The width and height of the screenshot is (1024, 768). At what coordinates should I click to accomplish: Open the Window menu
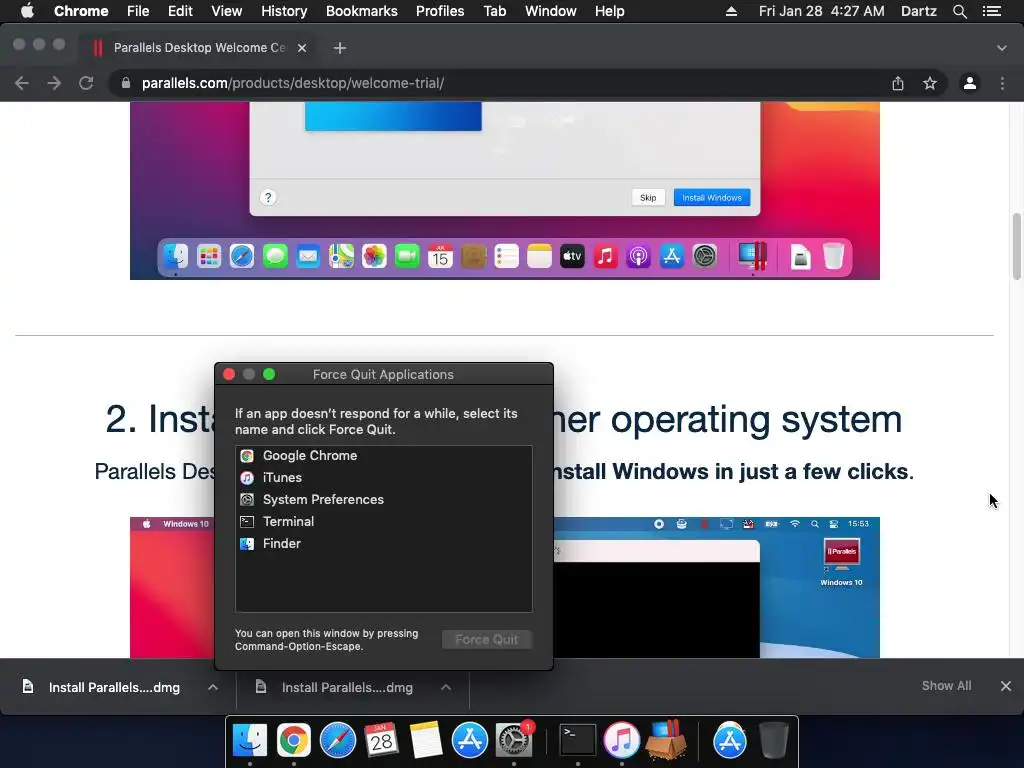pos(551,11)
